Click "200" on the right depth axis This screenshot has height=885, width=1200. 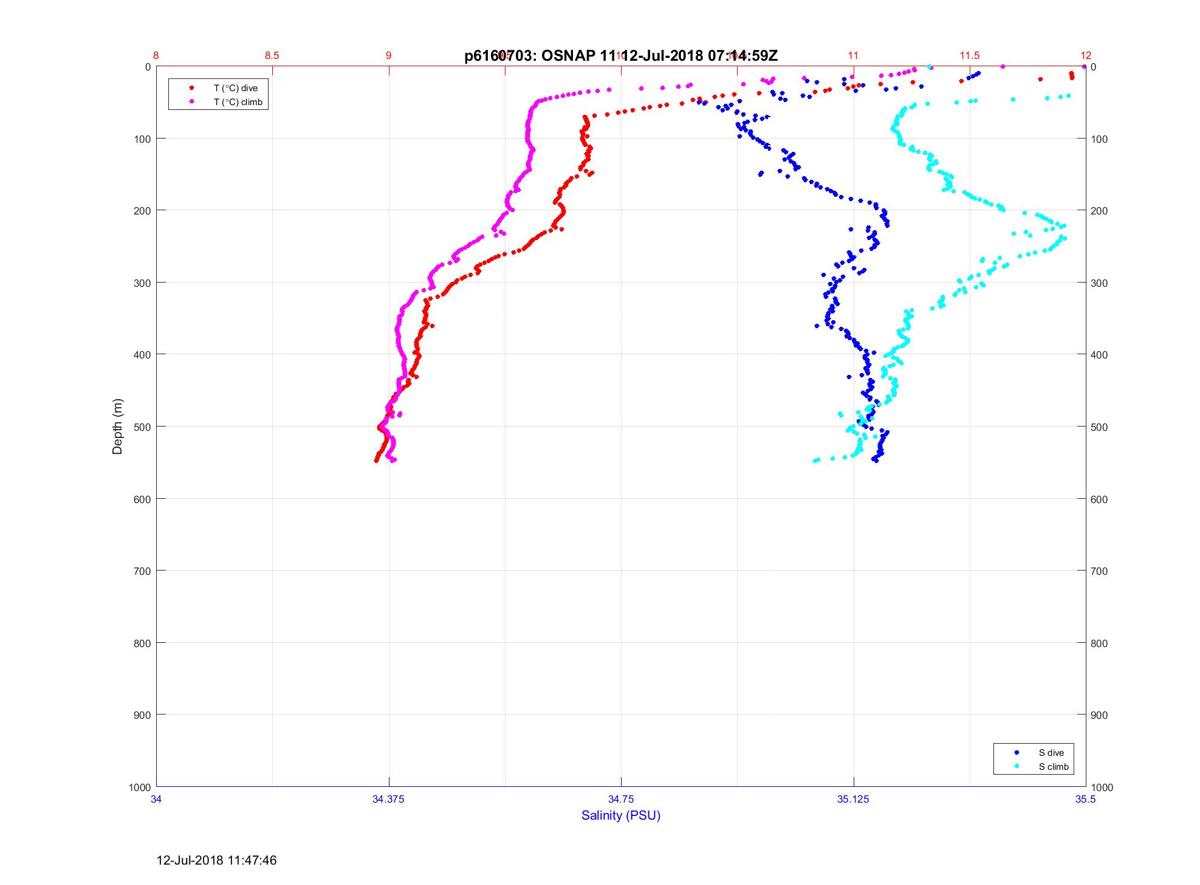coord(1100,211)
